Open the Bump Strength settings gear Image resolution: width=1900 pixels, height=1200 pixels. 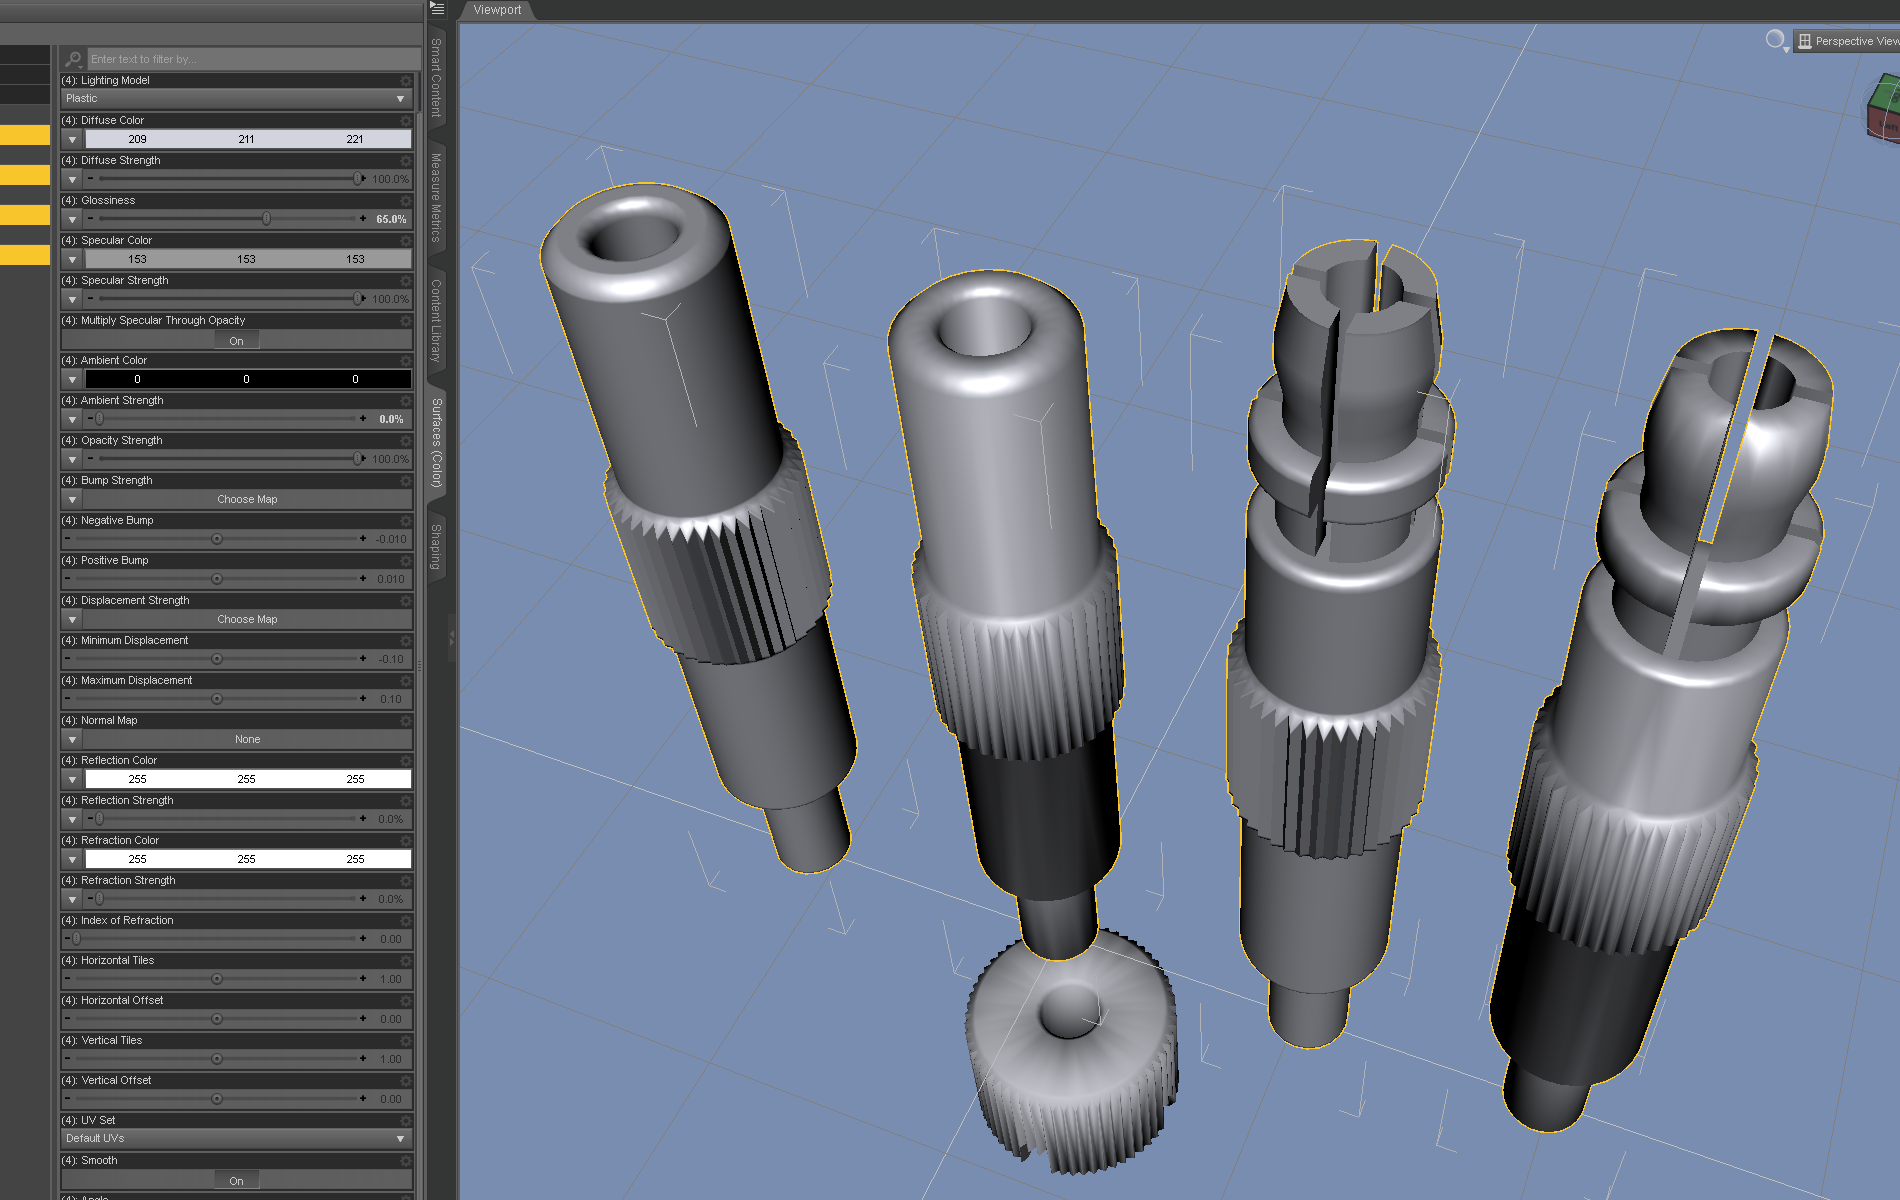[405, 480]
